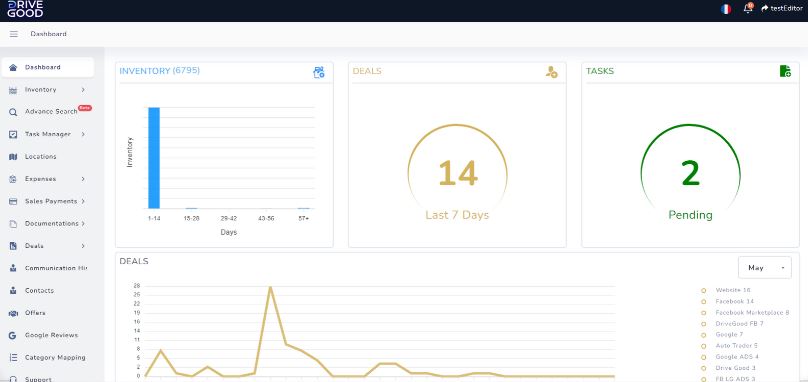The height and width of the screenshot is (382, 808).
Task: Click add task icon in Tasks card
Action: (785, 72)
